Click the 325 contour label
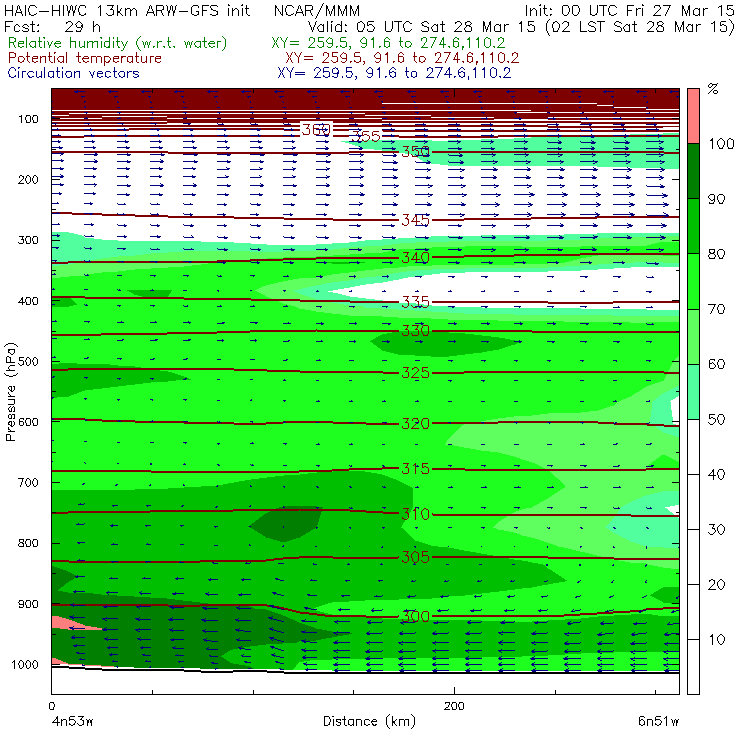The image size is (740, 740). pyautogui.click(x=415, y=373)
